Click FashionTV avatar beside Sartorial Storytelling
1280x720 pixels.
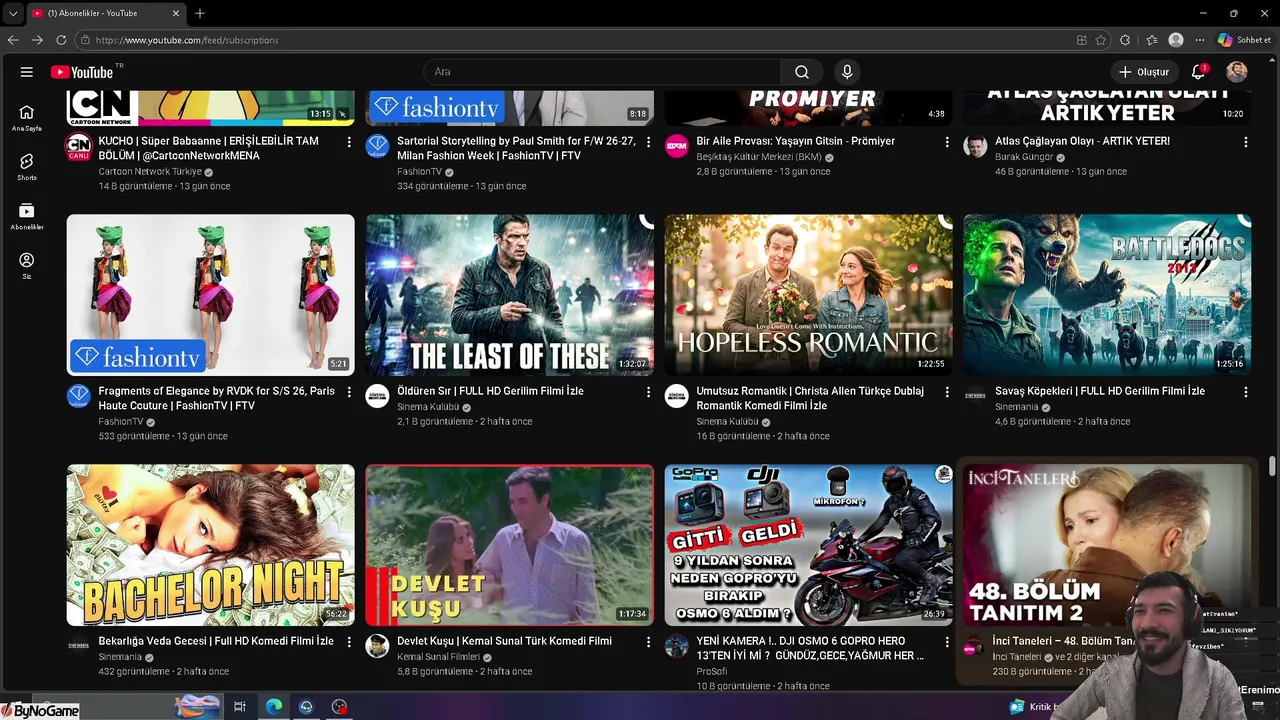pyautogui.click(x=377, y=146)
